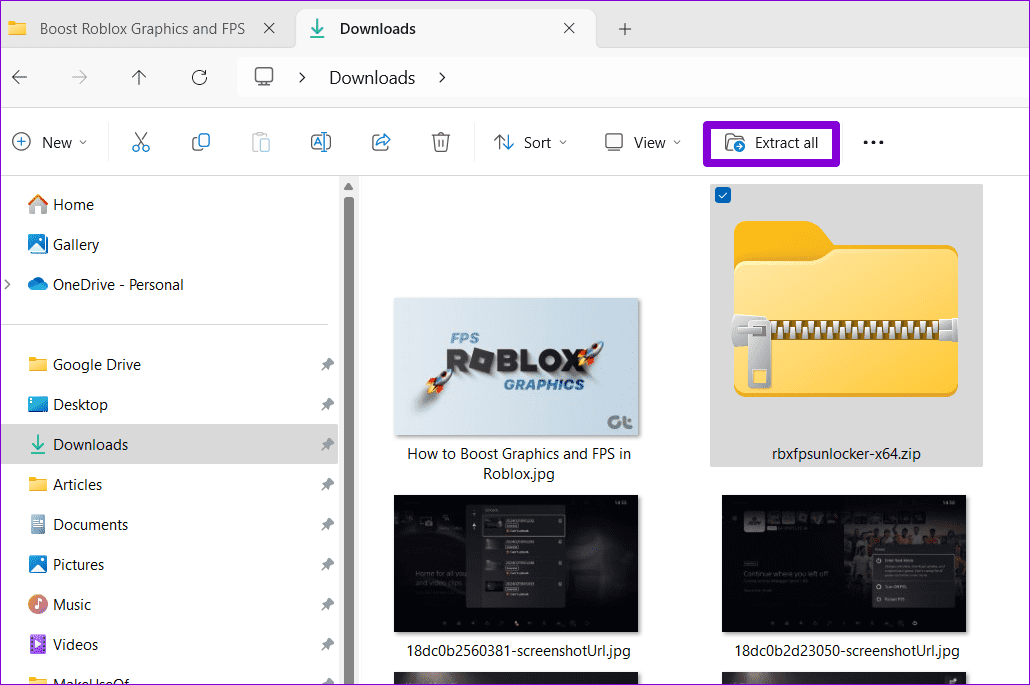
Task: Uncheck the rbxfpsunlocker-x64.zip selection checkbox
Action: 722,195
